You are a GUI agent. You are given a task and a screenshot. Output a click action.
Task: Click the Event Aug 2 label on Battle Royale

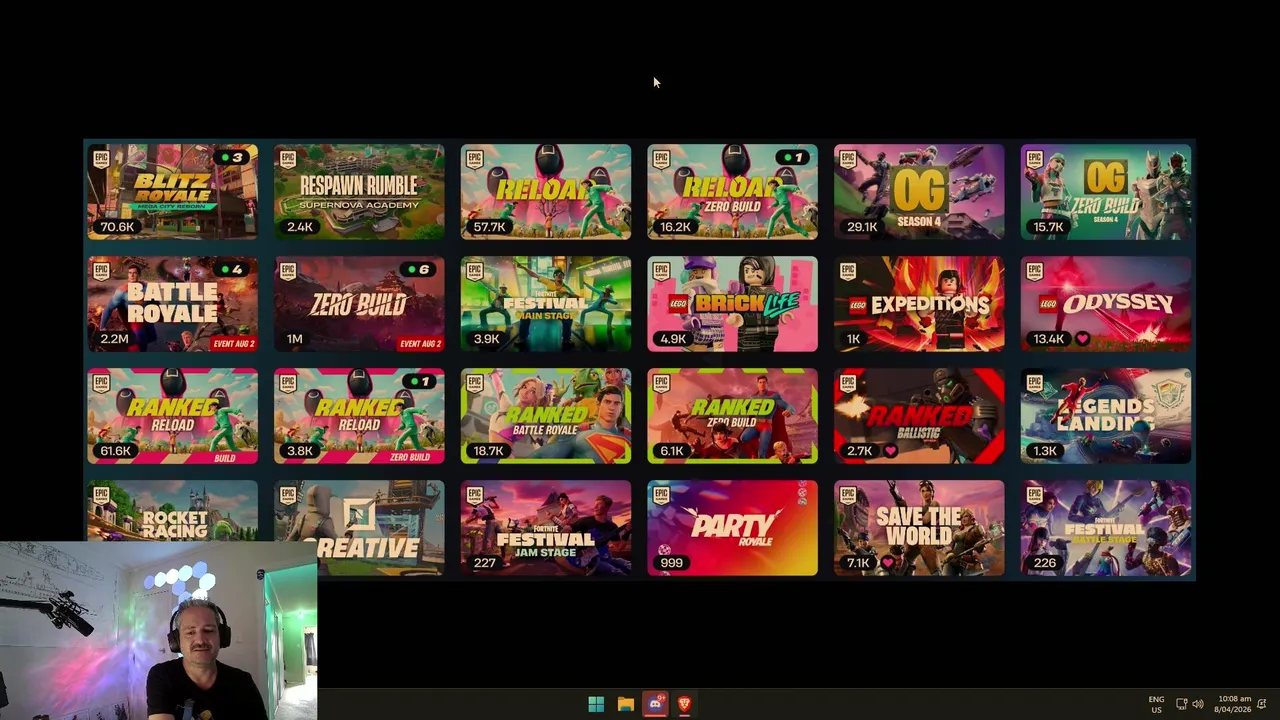pos(234,344)
